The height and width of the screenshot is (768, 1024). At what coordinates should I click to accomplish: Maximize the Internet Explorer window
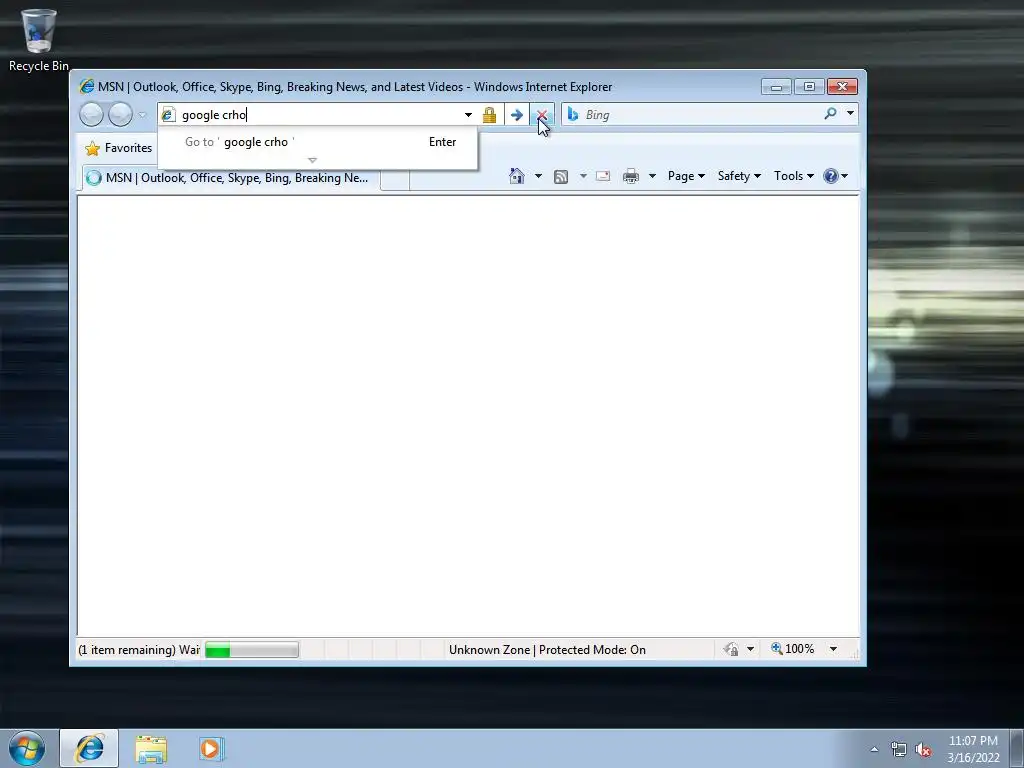click(809, 87)
